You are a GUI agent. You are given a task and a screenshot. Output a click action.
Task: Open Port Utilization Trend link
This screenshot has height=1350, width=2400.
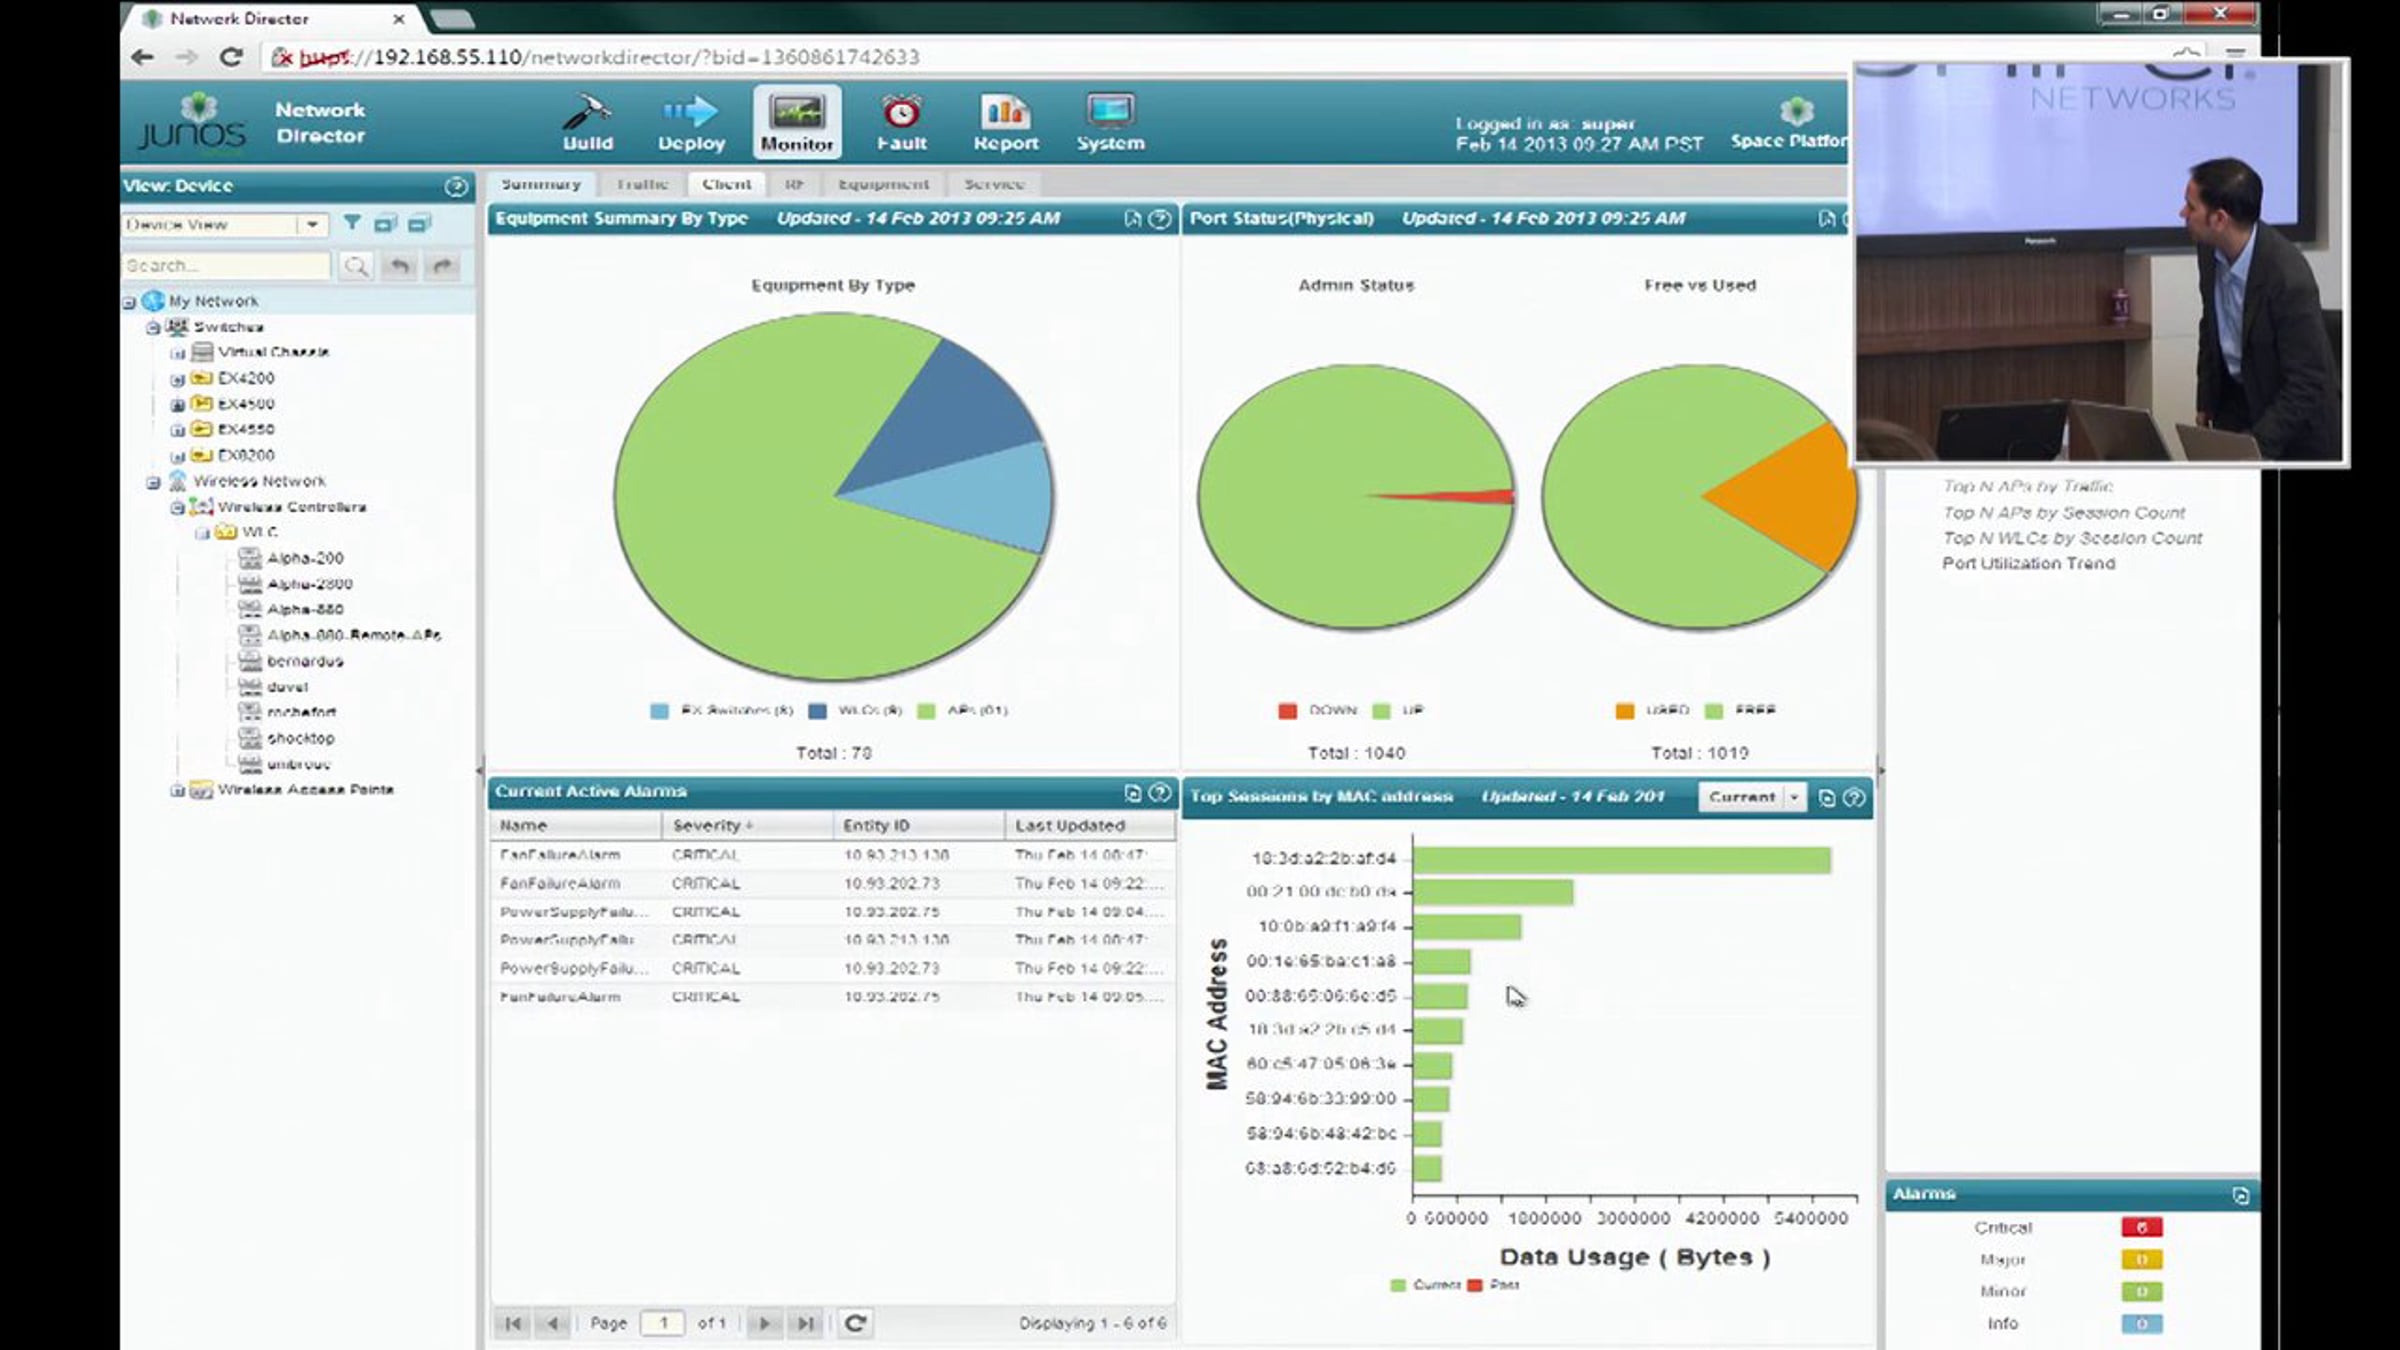click(x=2028, y=563)
